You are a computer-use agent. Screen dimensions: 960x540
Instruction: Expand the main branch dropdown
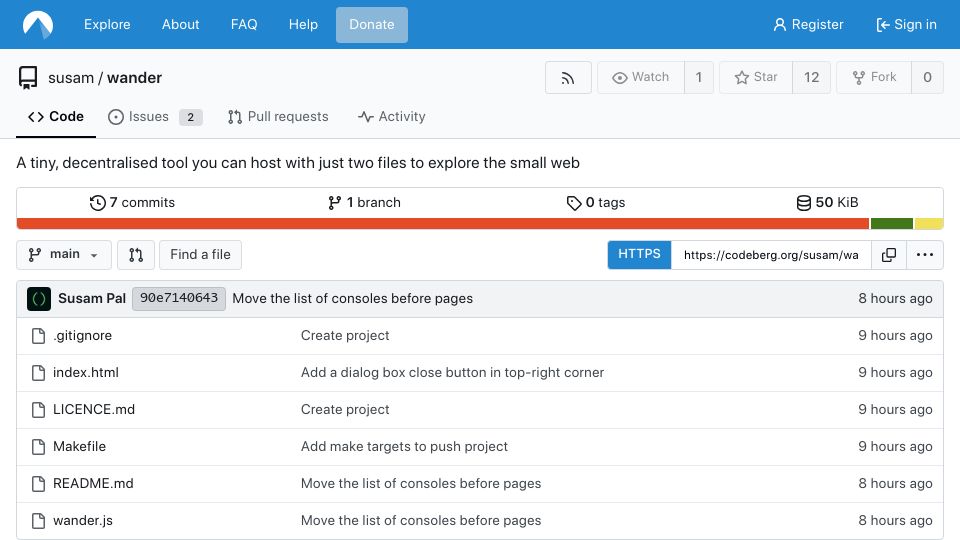[64, 255]
